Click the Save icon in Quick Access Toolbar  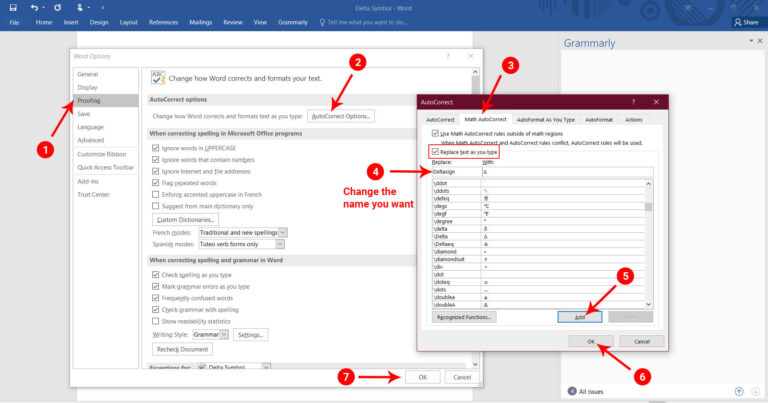click(13, 8)
